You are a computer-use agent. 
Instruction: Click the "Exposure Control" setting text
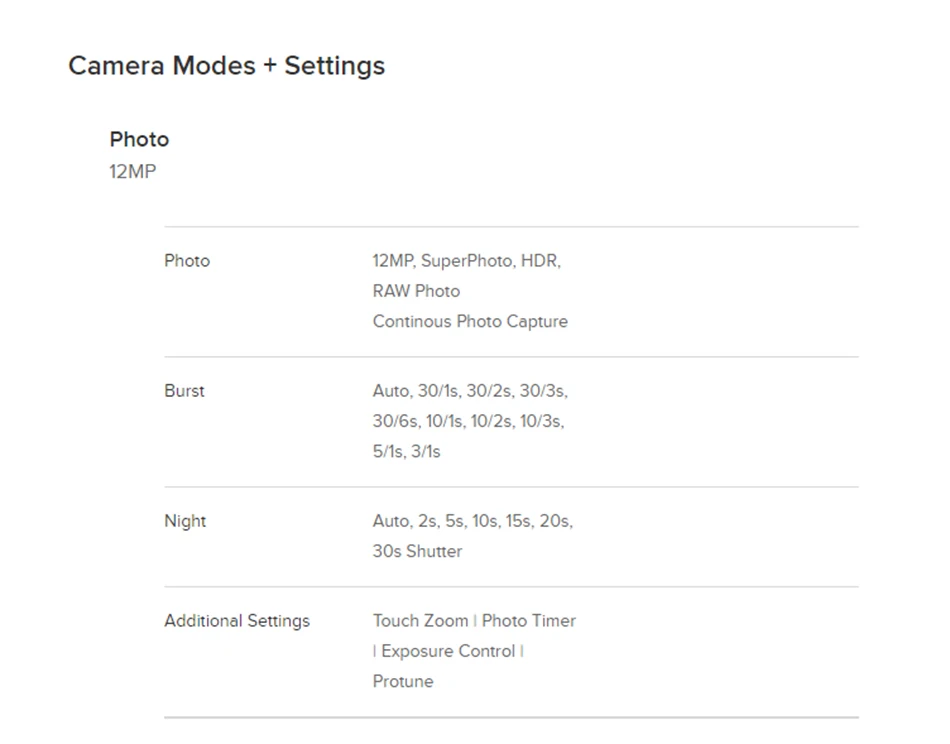point(448,651)
